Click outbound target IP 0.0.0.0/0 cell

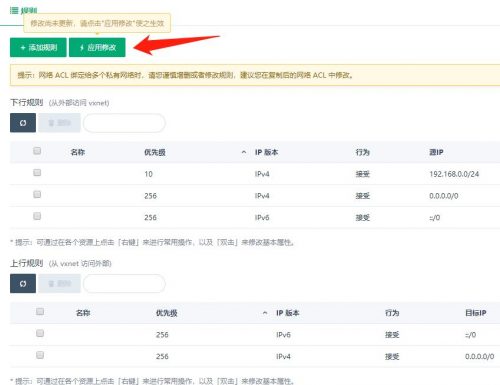(x=480, y=357)
